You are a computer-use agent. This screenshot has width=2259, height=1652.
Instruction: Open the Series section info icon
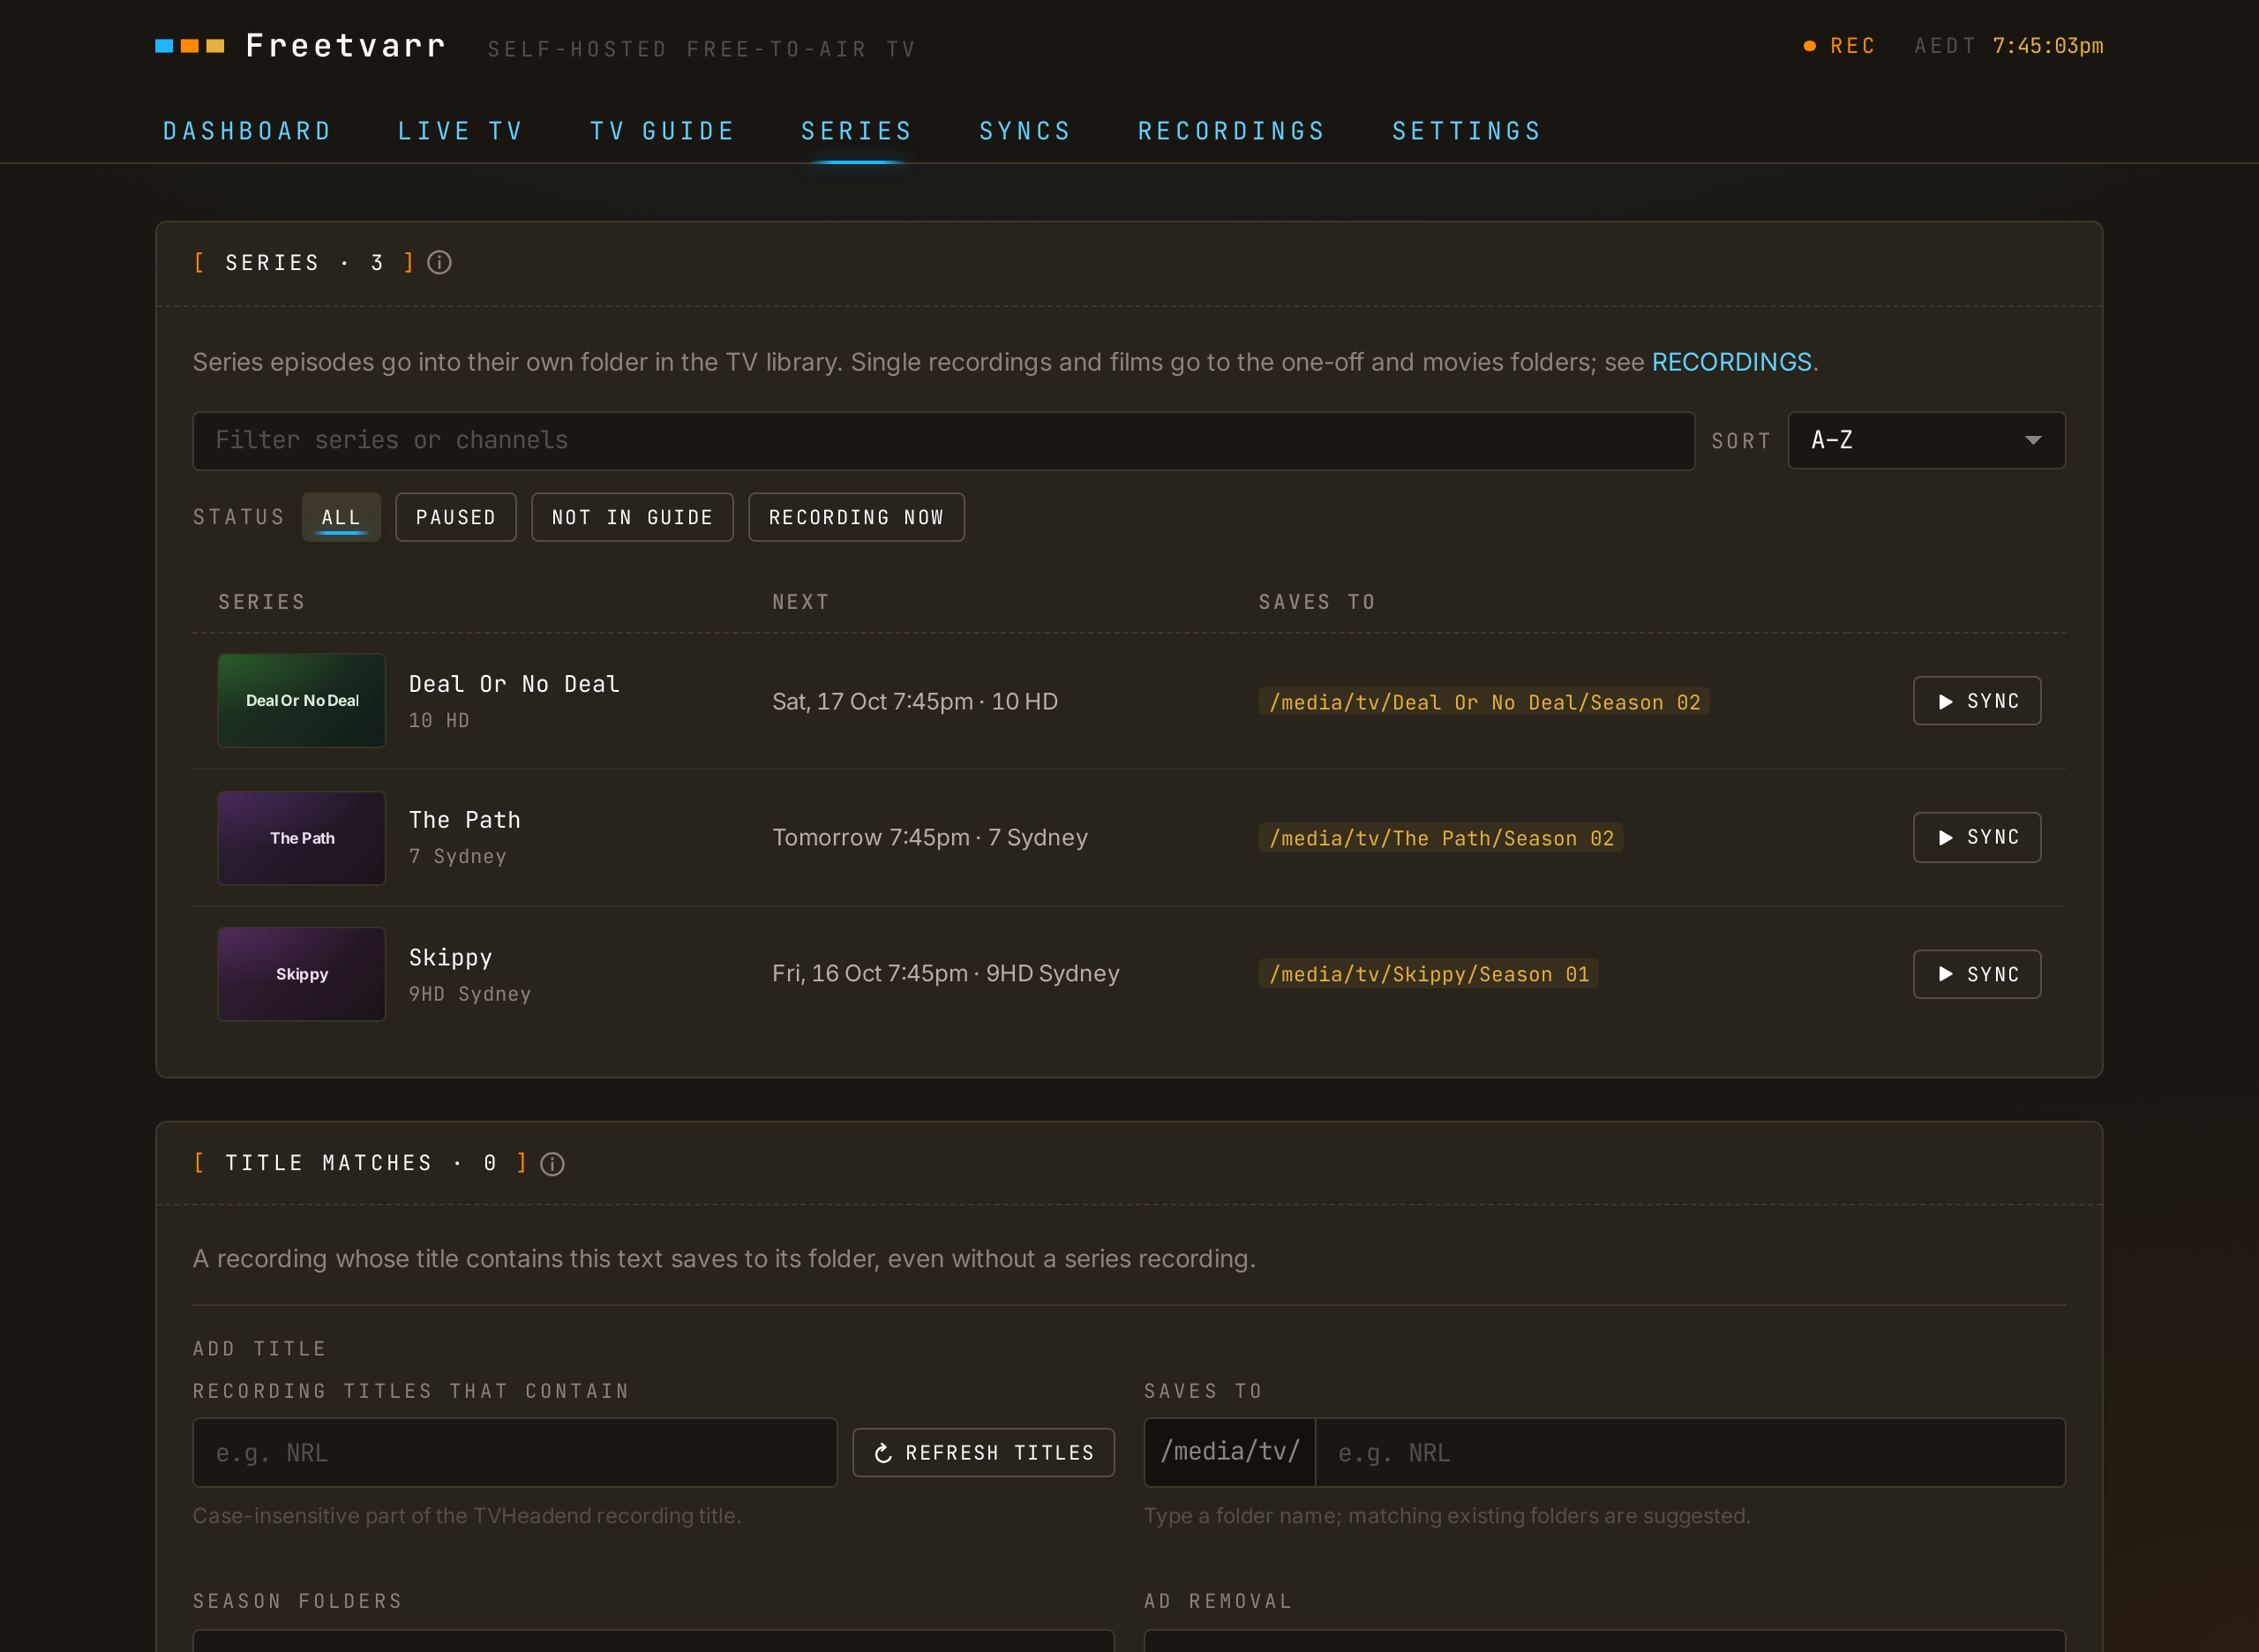pos(439,263)
